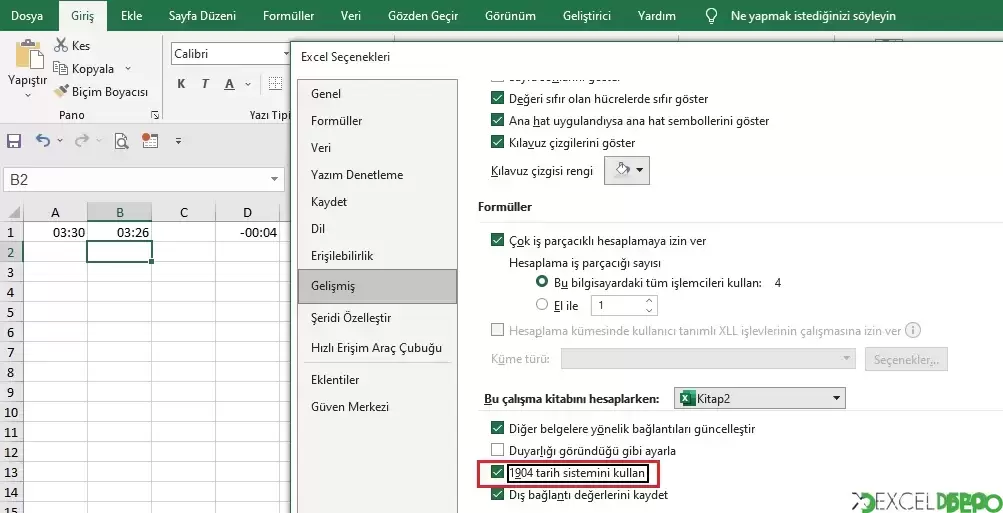Open Customize Quick Access Toolbar dropdown

pos(178,141)
